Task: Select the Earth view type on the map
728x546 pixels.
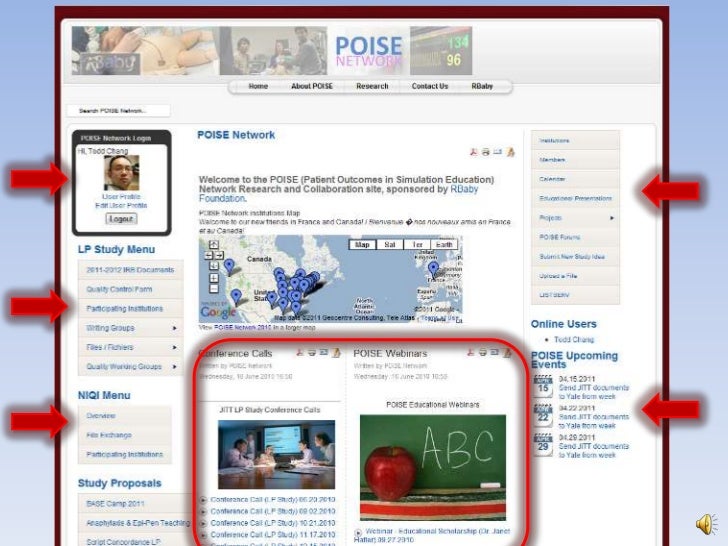Action: [444, 245]
